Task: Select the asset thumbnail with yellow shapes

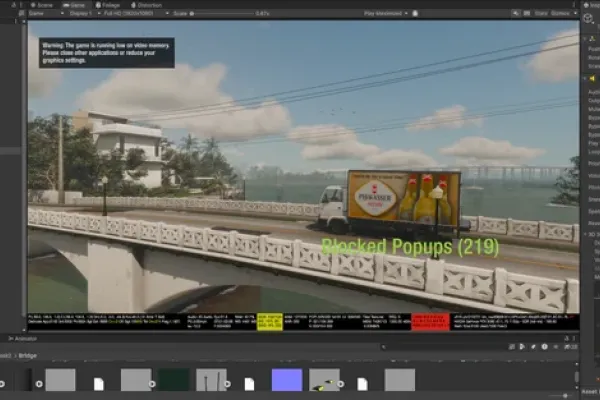Action: click(324, 380)
